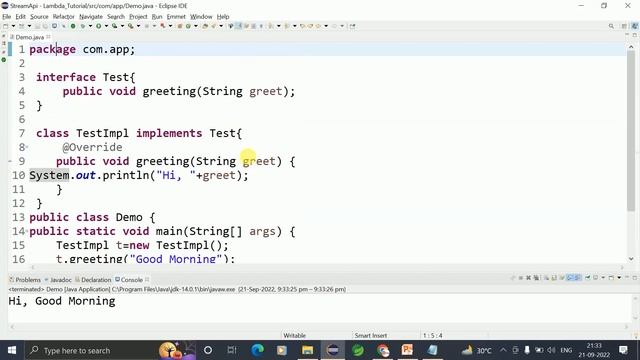This screenshot has width=640, height=360.
Task: Toggle Mark Occurrences in toolbar
Action: tap(239, 26)
